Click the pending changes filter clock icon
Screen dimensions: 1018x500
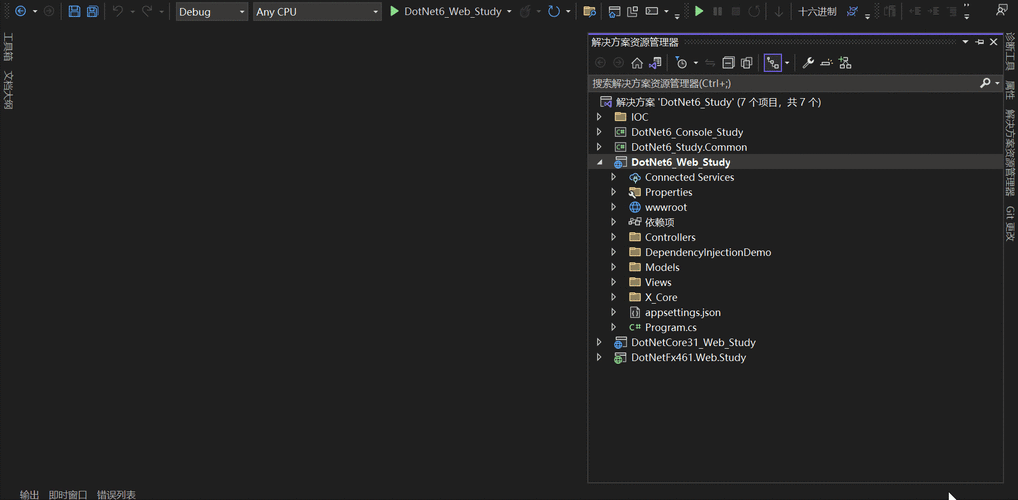point(680,63)
